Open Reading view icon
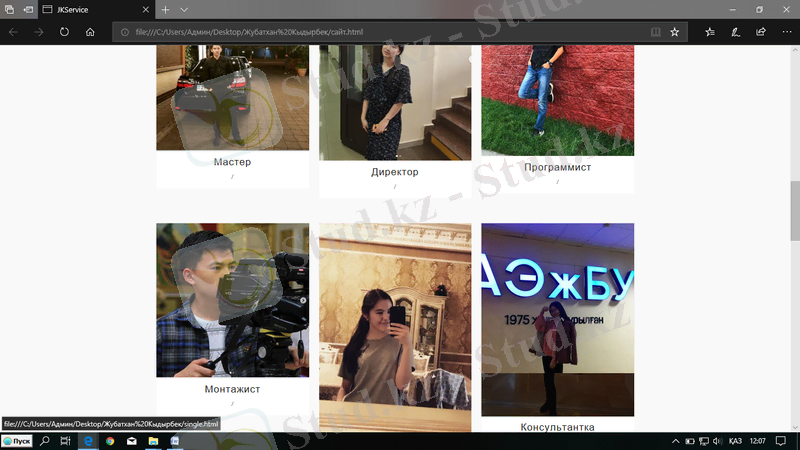 click(656, 32)
